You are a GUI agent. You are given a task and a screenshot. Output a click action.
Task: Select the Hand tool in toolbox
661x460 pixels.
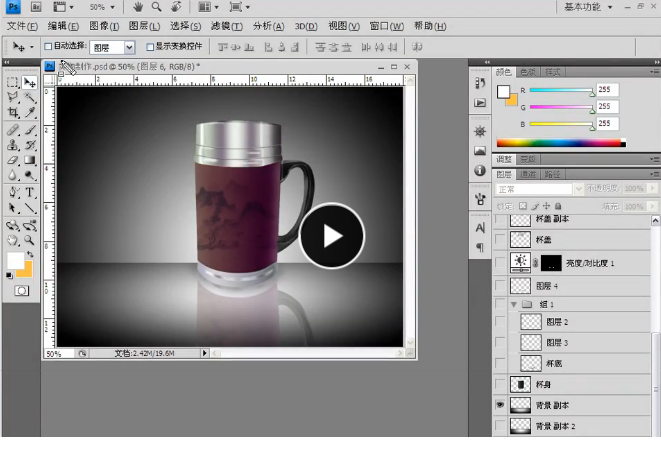pyautogui.click(x=13, y=240)
